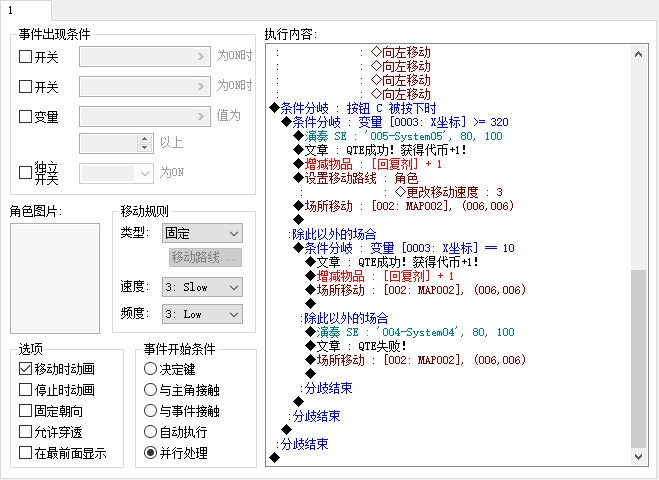The width and height of the screenshot is (659, 480).
Task: Select the first 增减物品 [回复剂] + 1 line
Action: point(367,164)
